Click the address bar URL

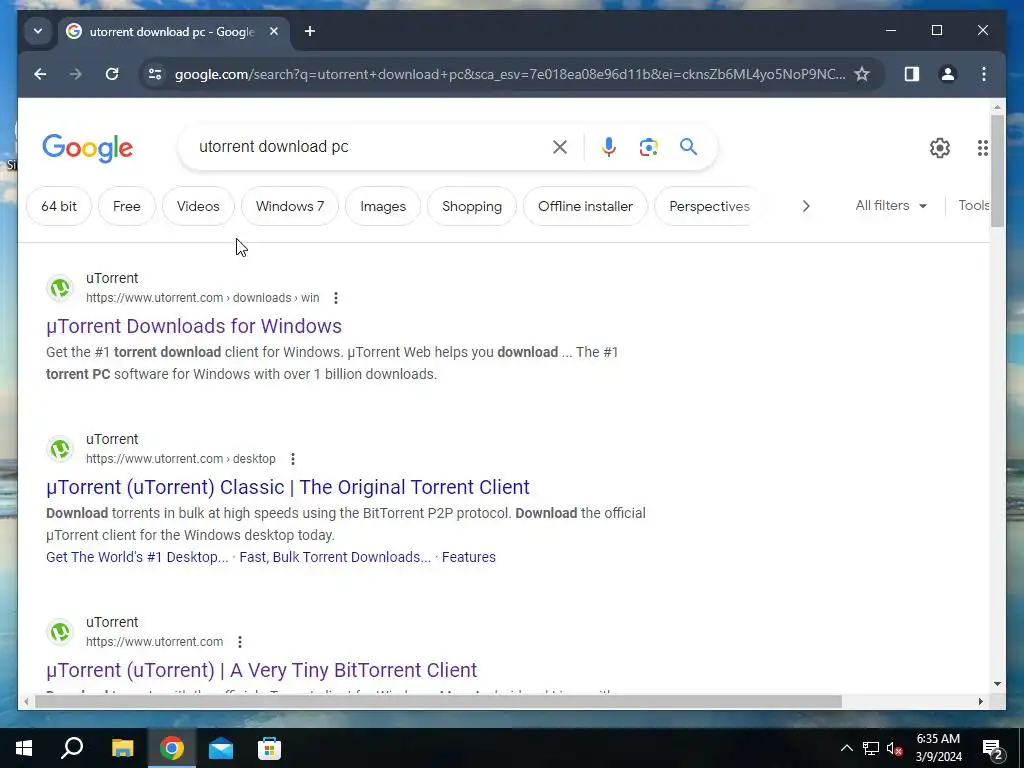(509, 74)
